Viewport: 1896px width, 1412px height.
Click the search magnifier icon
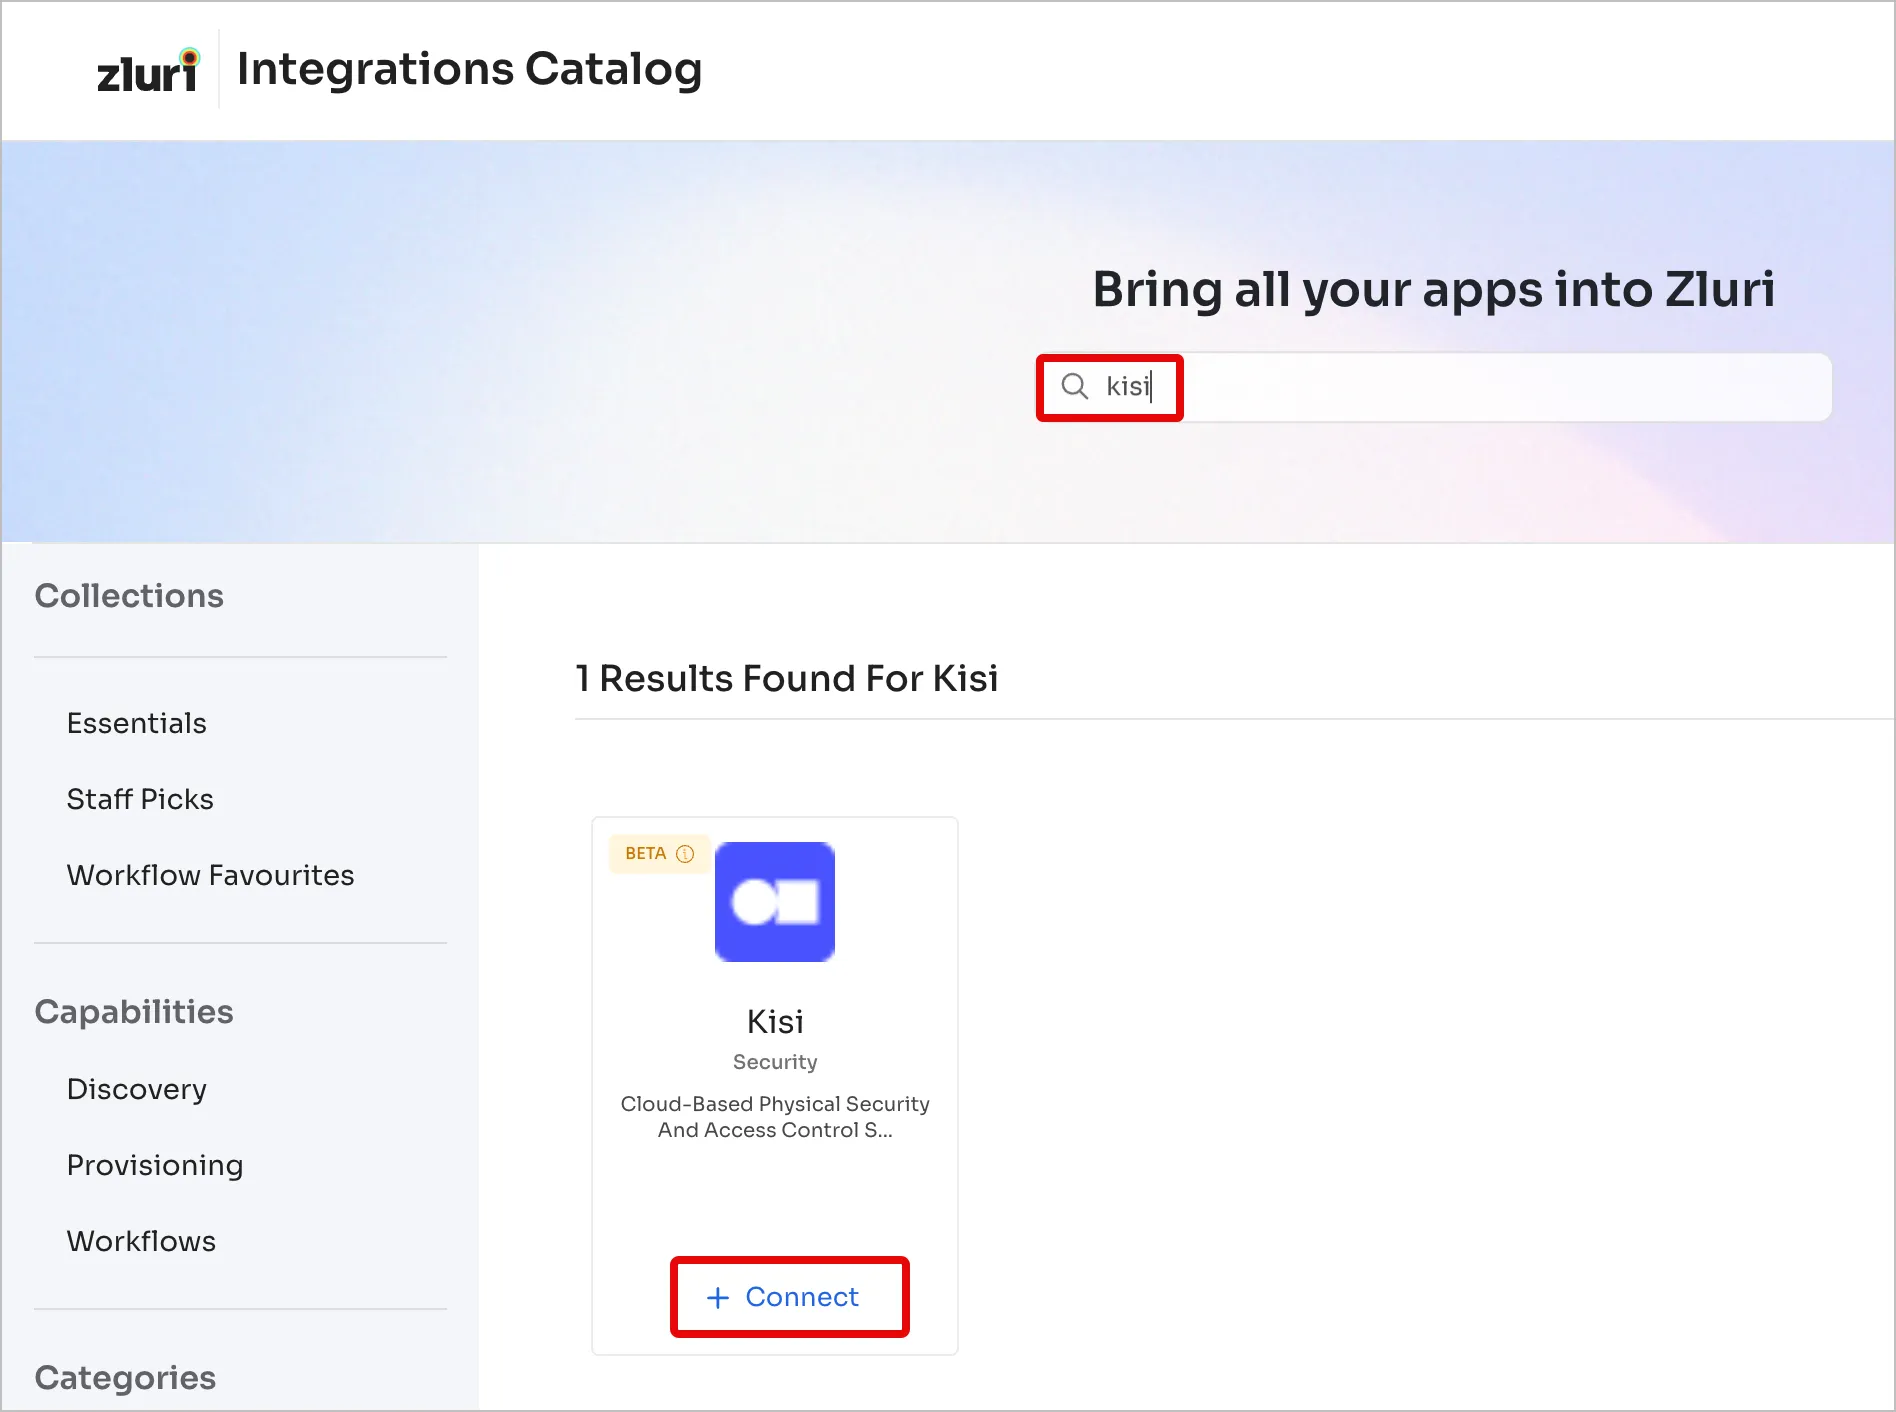click(1074, 386)
